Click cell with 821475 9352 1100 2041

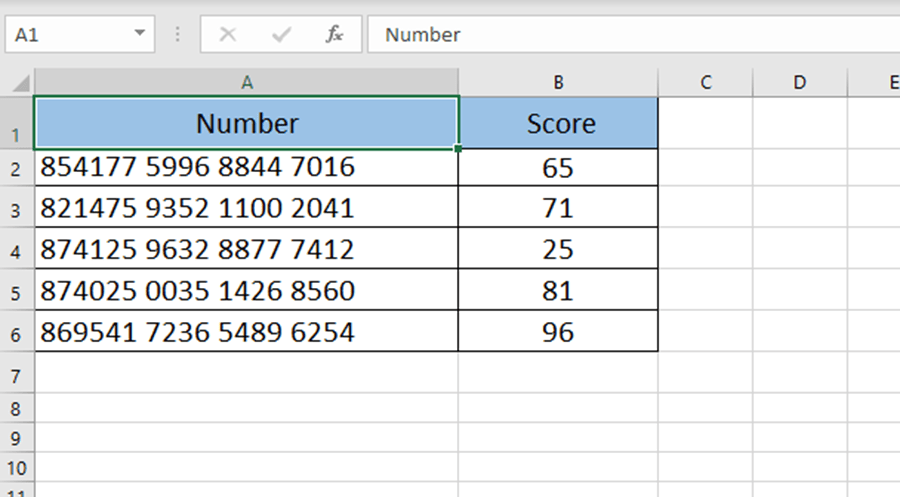pos(247,207)
